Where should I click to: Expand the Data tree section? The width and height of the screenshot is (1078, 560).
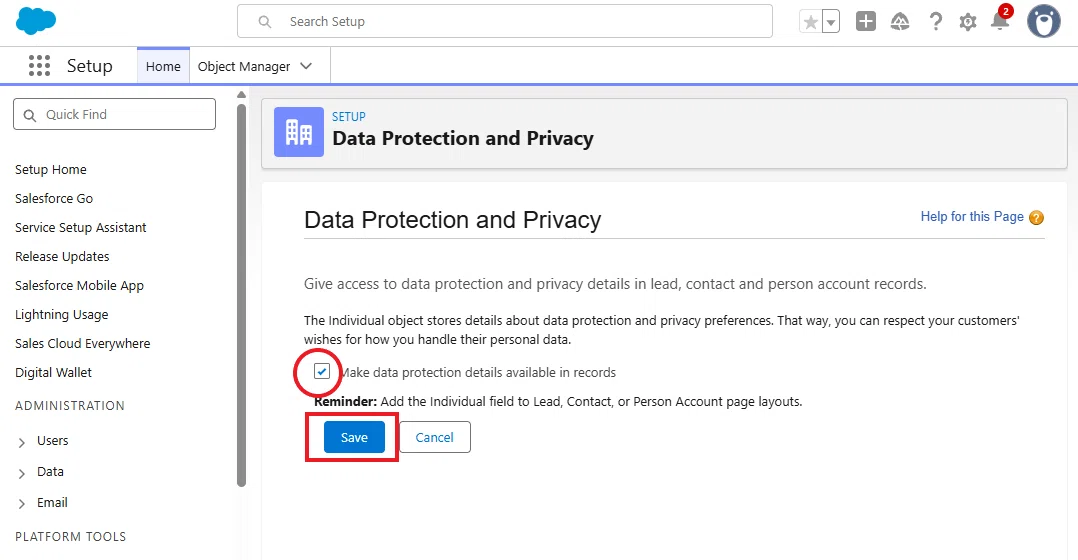[x=21, y=473]
